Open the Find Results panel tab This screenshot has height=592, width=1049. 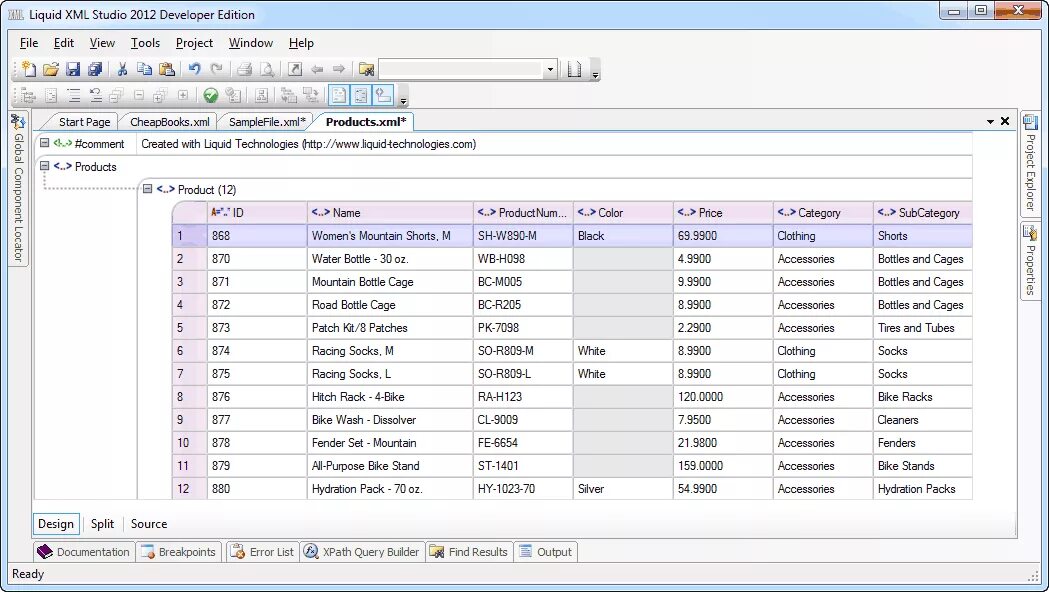(469, 552)
